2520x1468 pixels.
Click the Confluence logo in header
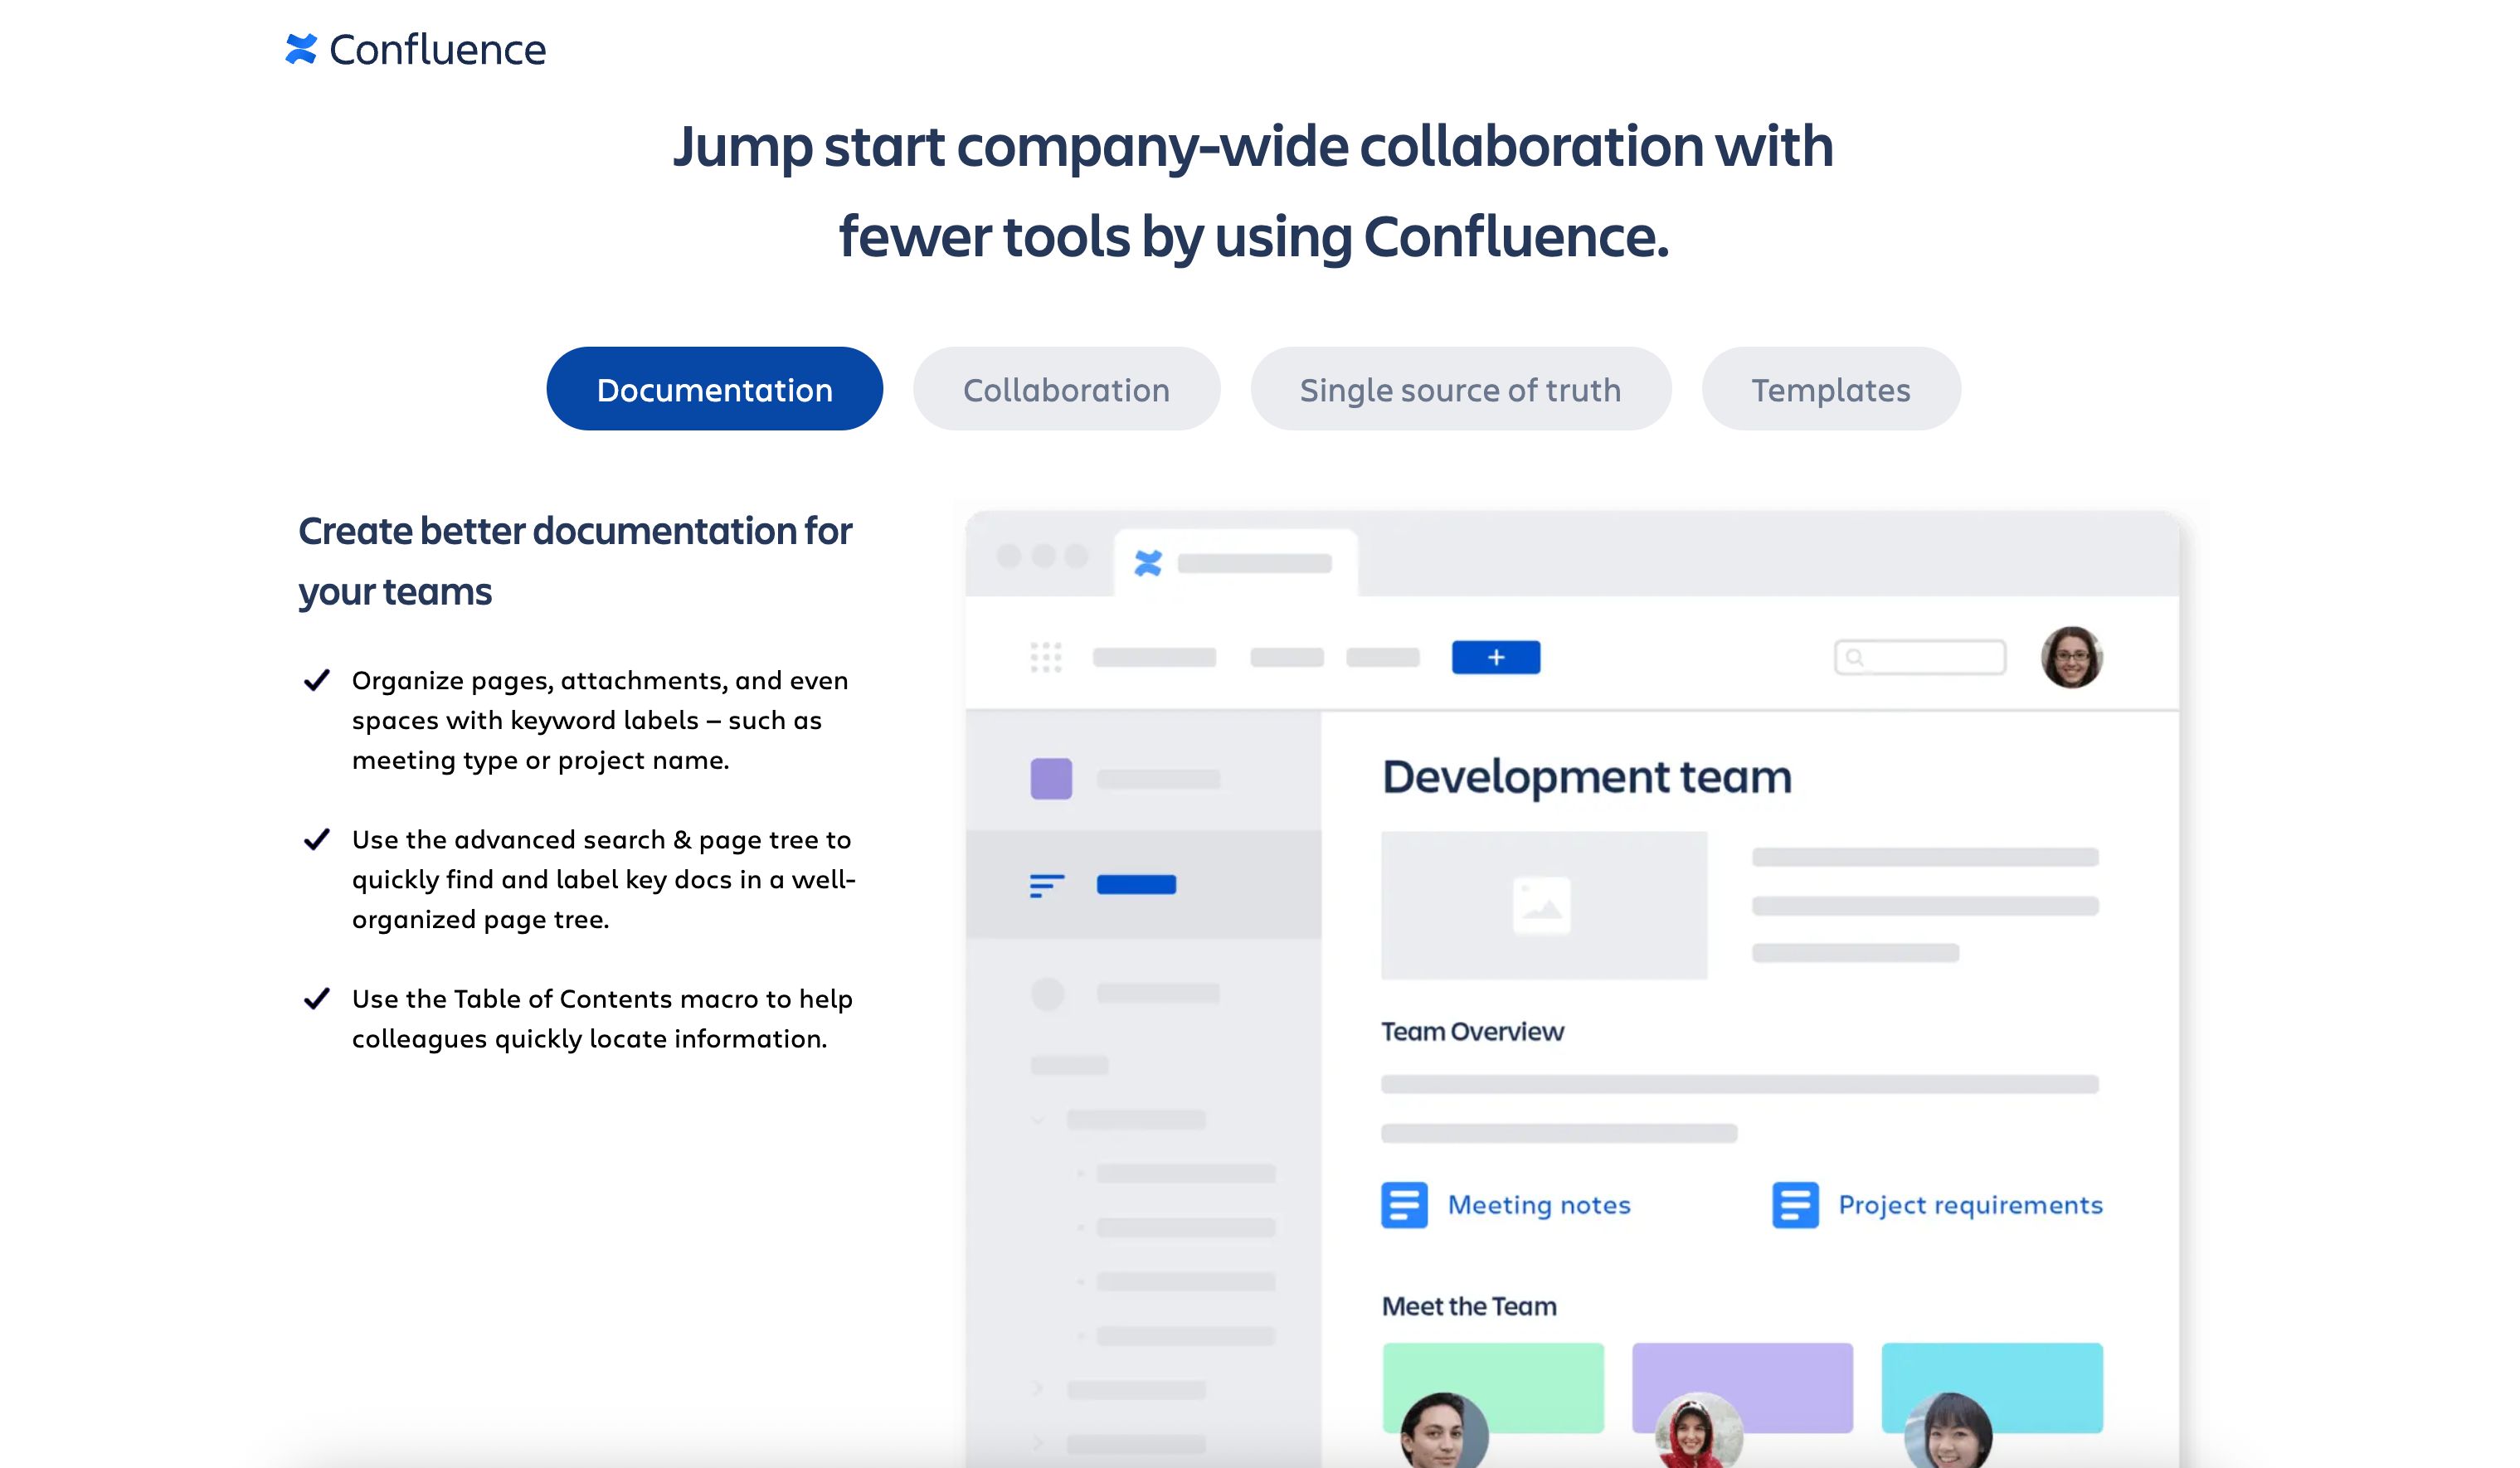point(415,49)
